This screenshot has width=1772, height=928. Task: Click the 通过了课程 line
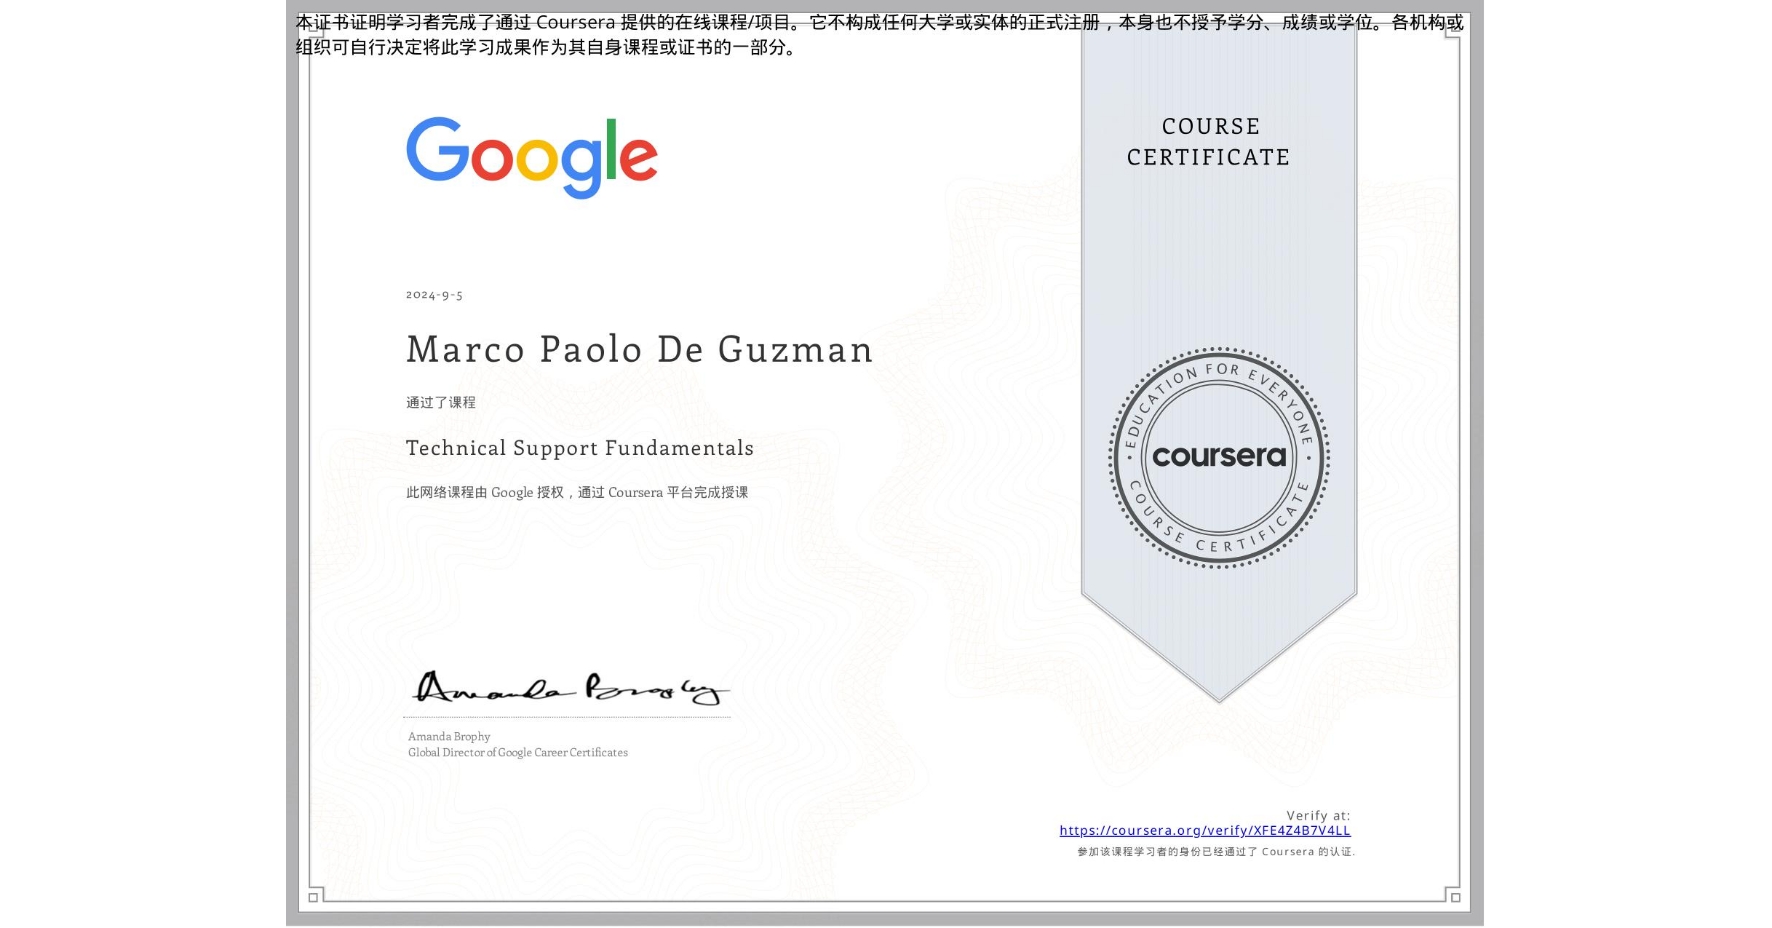click(441, 402)
